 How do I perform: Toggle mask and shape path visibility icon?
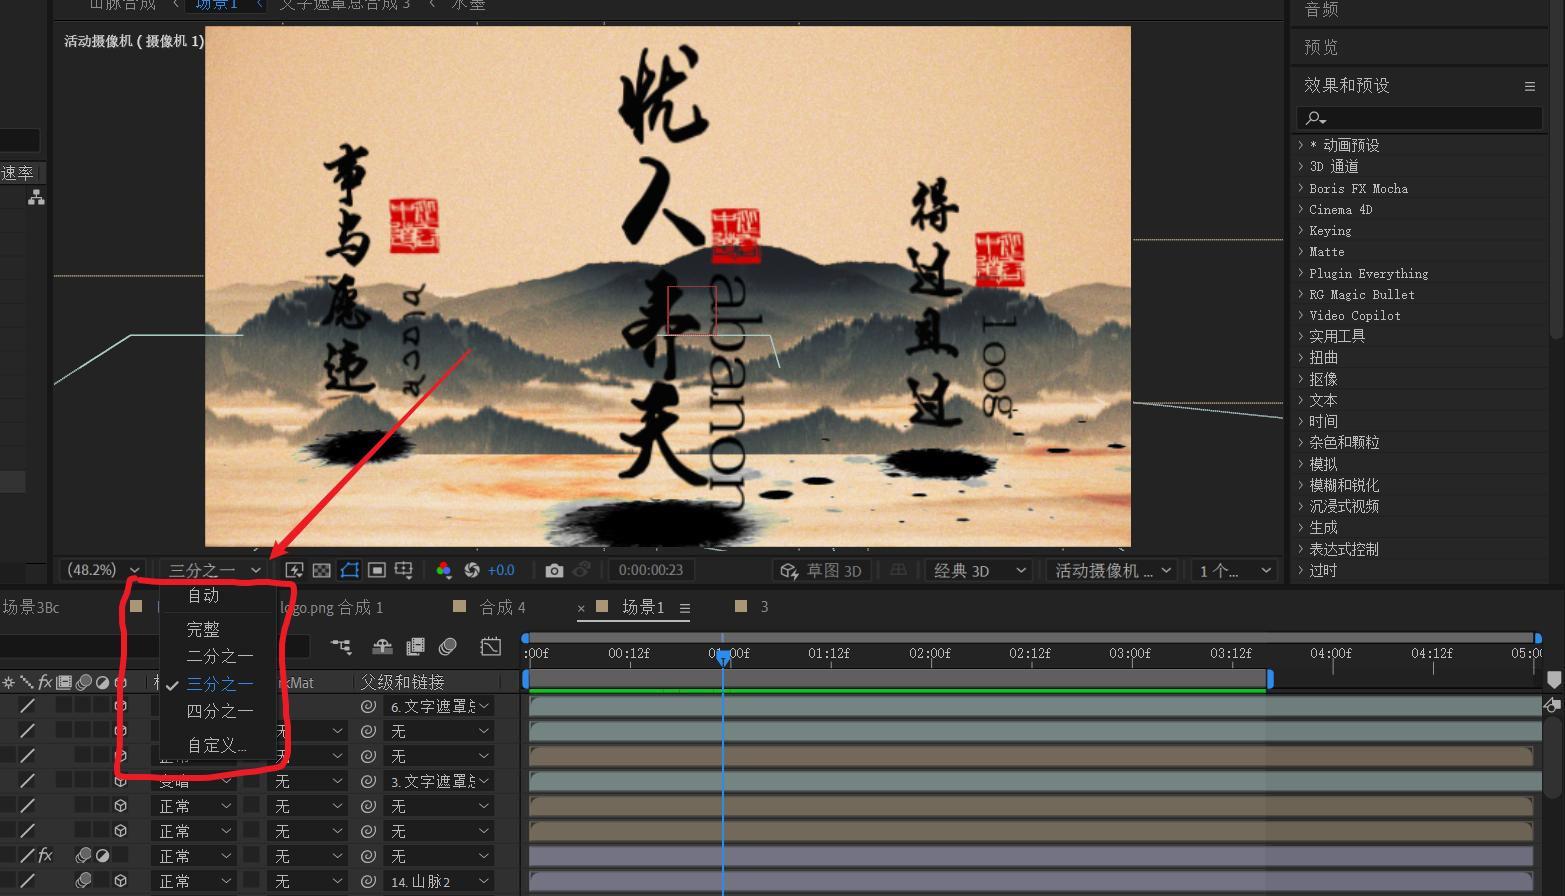coord(349,570)
